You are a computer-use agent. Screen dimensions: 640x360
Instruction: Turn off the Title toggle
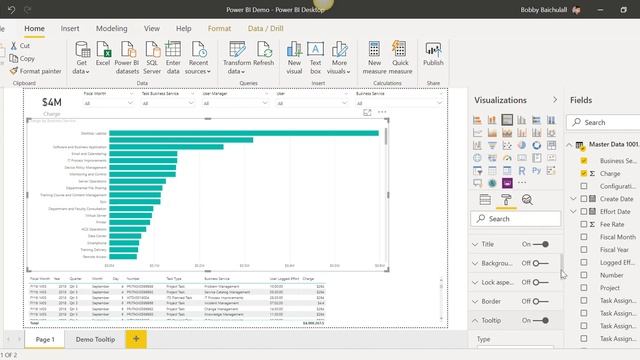(x=541, y=244)
